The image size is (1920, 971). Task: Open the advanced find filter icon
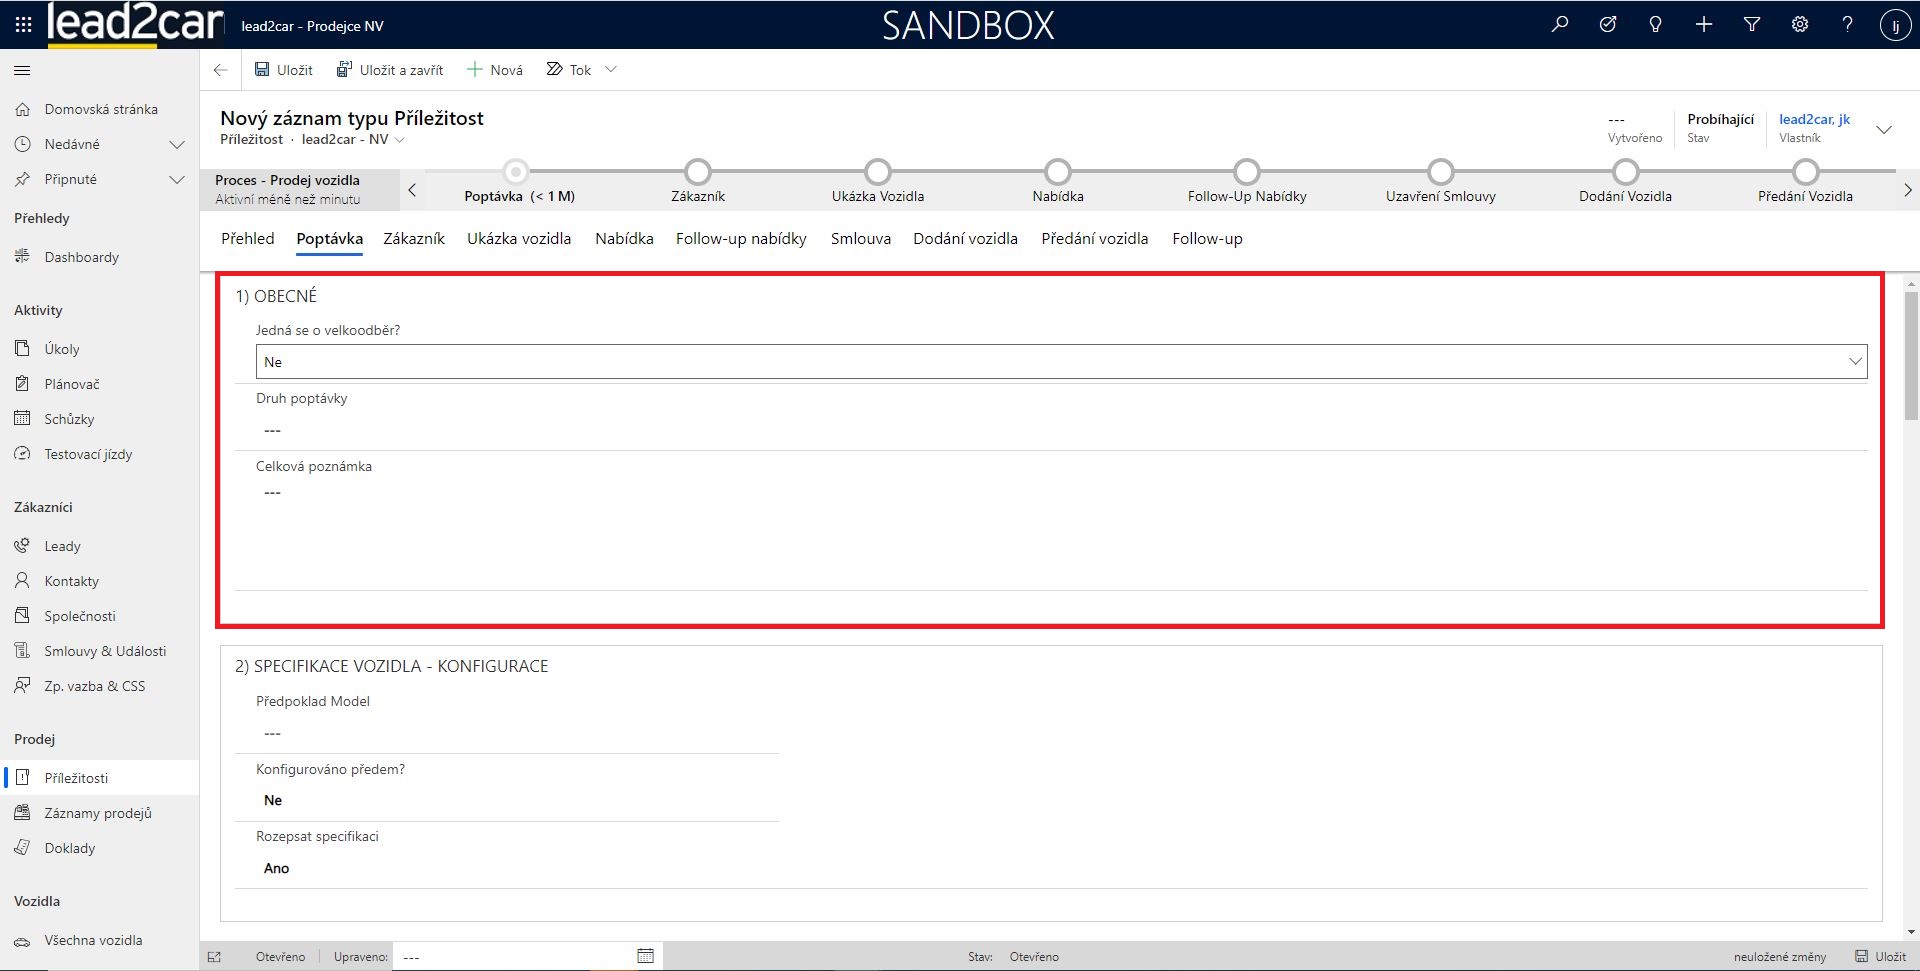[1751, 25]
